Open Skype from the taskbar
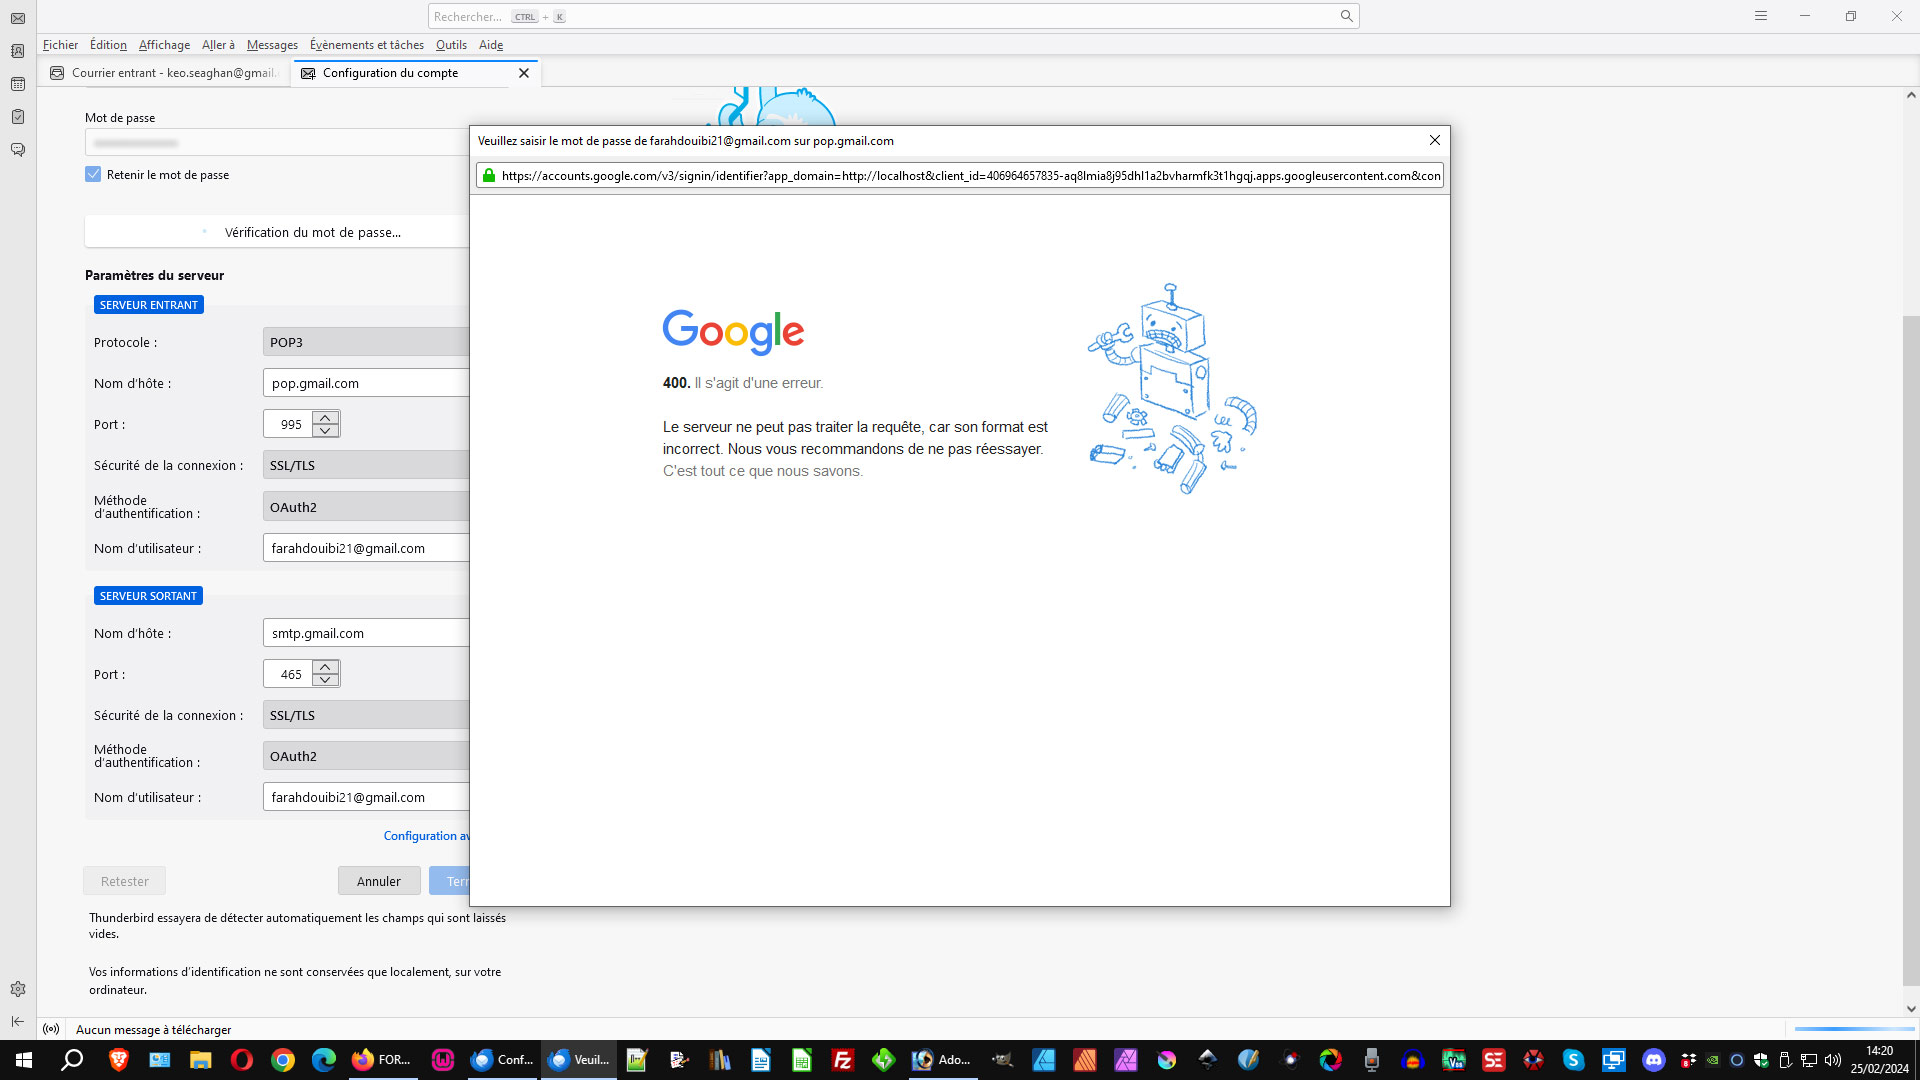 (x=1573, y=1060)
